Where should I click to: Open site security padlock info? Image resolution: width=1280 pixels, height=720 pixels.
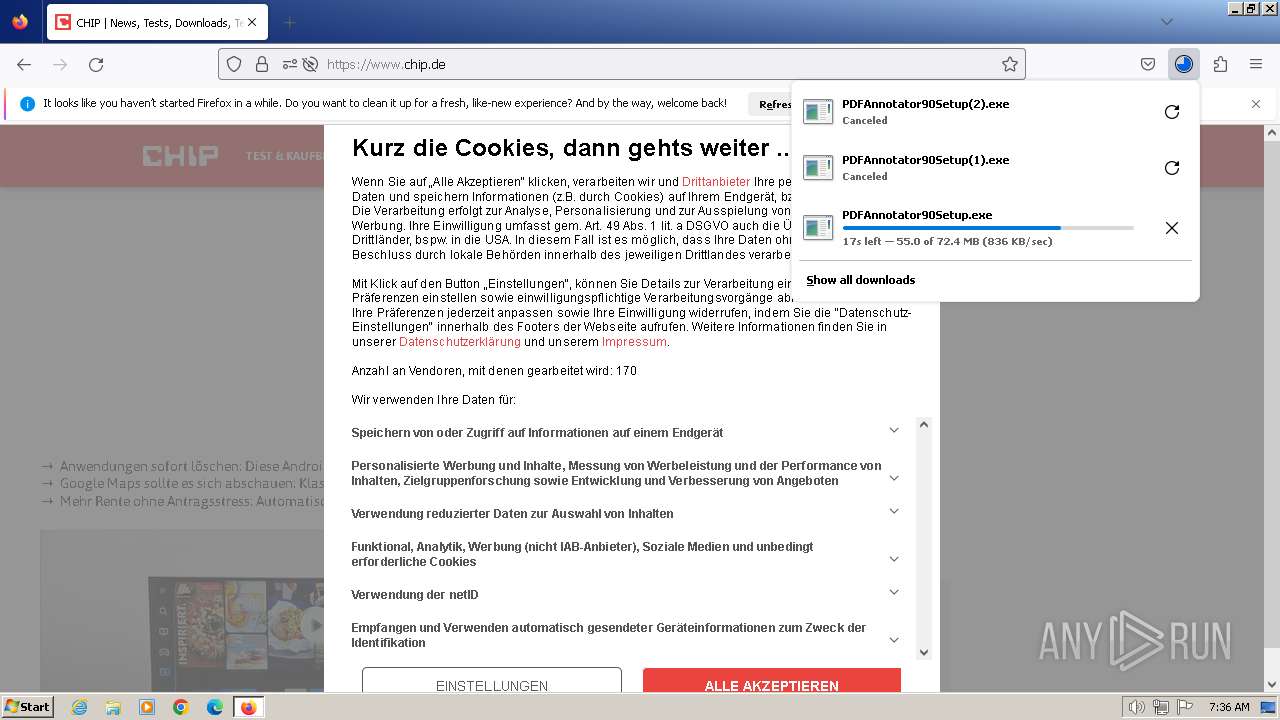(262, 64)
